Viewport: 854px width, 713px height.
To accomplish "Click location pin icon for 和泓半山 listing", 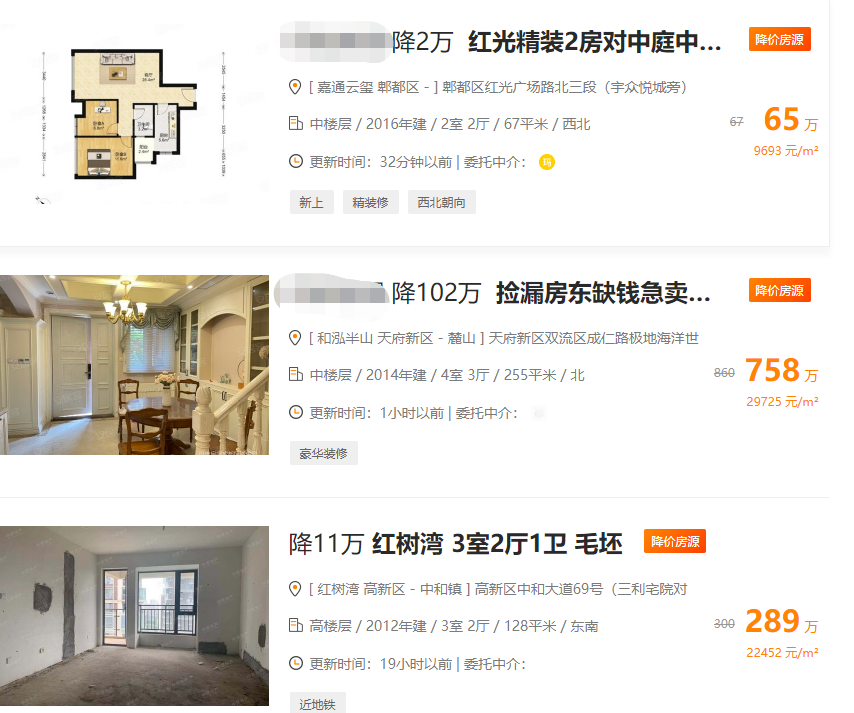I will [x=295, y=338].
